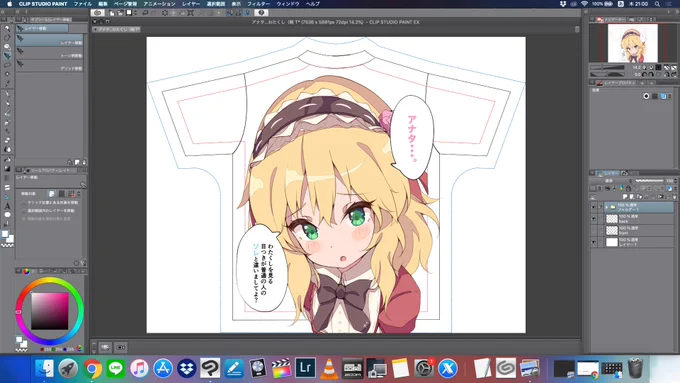
Task: Open the 編集 menu
Action: pos(103,3)
